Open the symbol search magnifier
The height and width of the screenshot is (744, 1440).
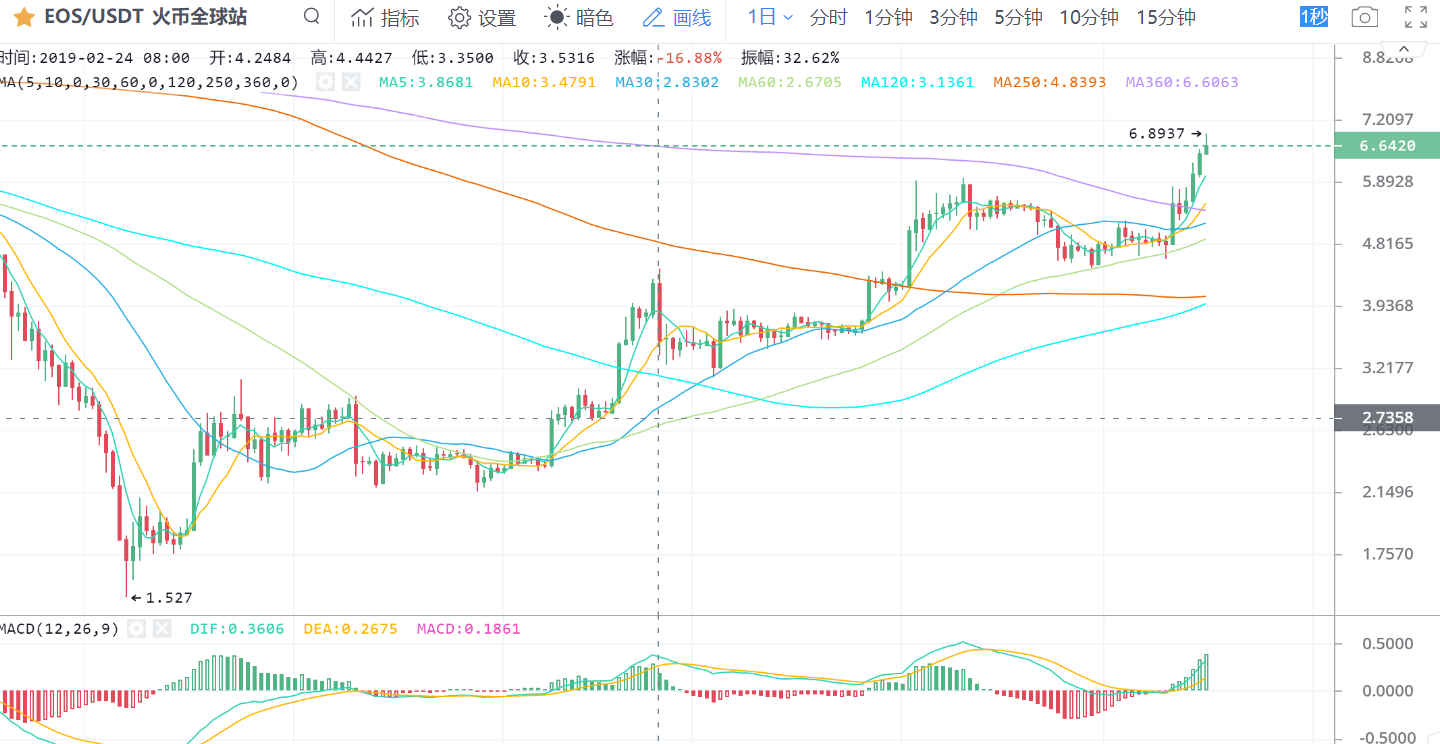coord(312,17)
